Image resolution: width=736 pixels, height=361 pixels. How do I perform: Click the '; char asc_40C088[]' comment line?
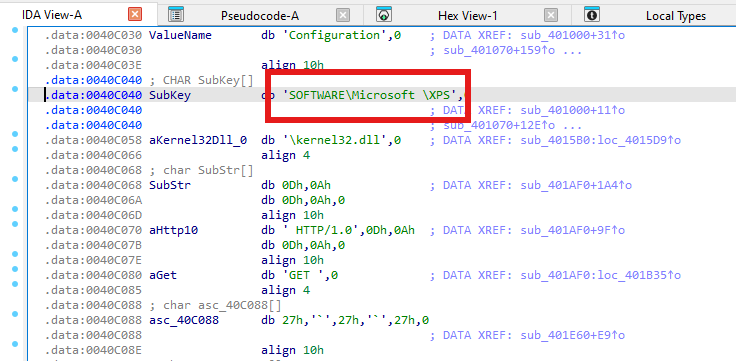215,306
